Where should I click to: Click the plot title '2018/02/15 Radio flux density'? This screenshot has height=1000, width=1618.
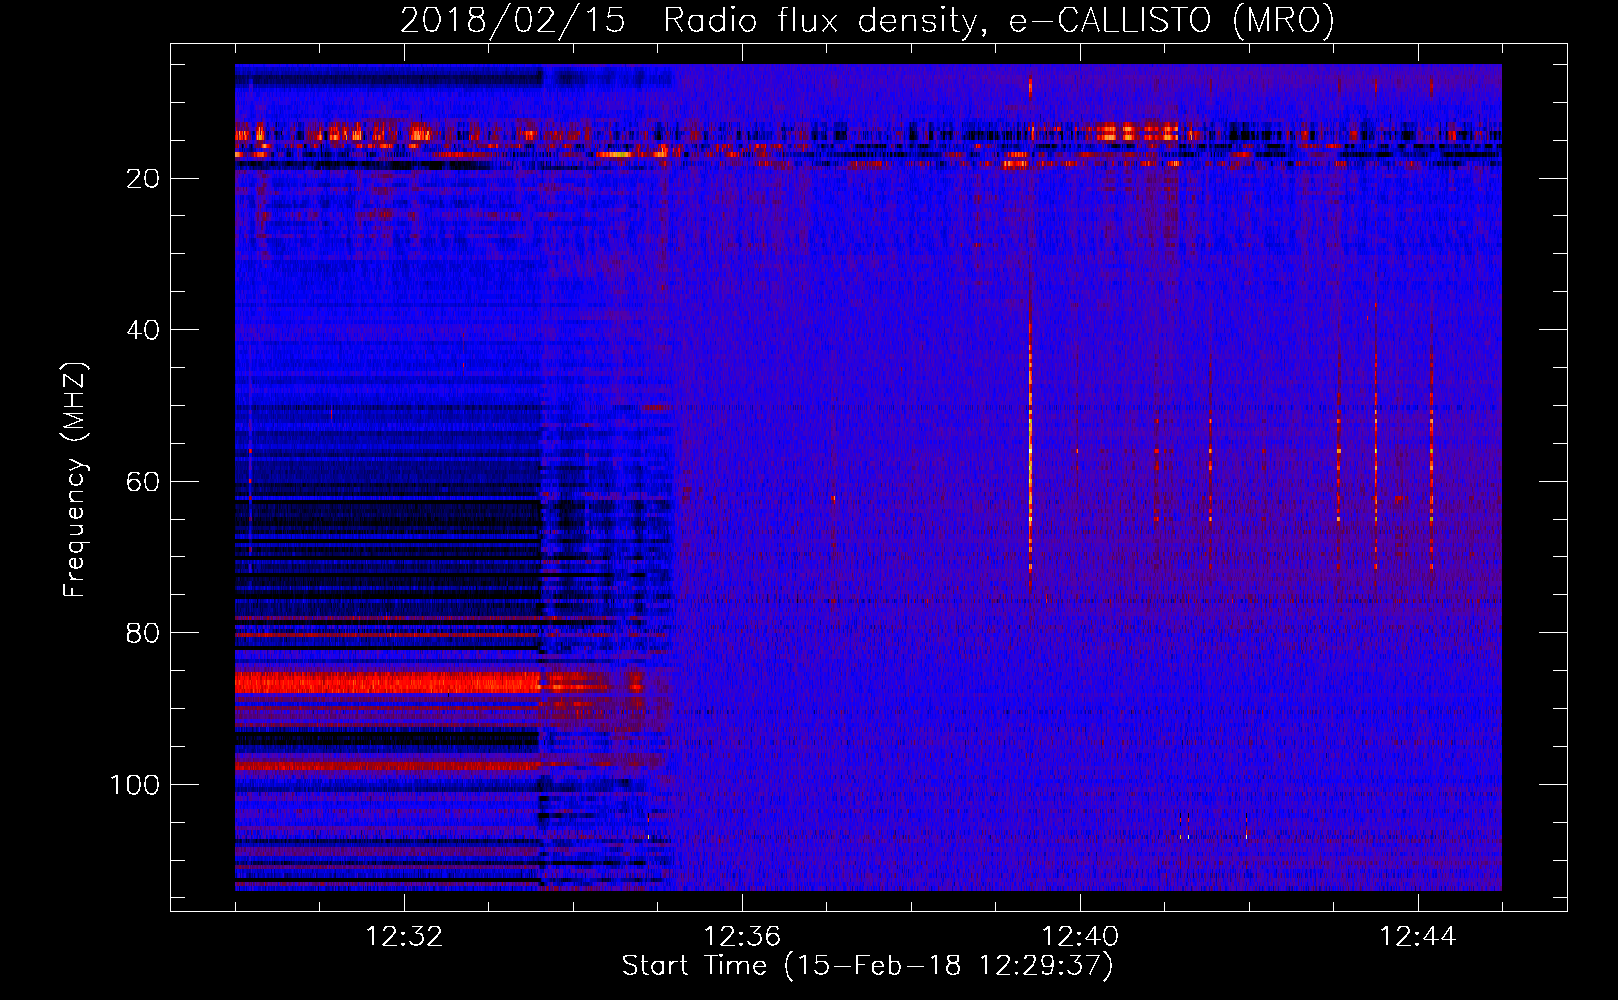click(x=867, y=20)
